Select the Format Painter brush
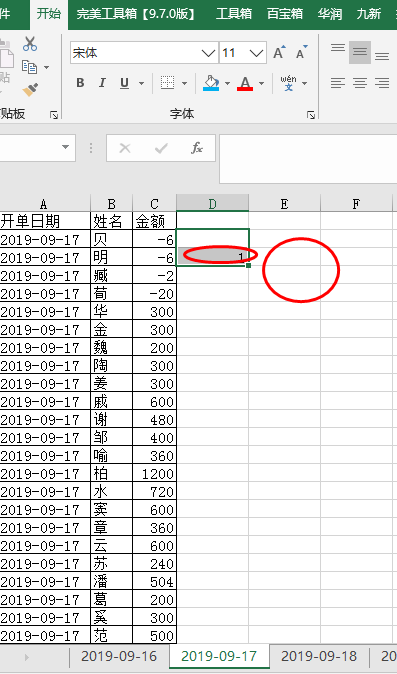 click(30, 90)
